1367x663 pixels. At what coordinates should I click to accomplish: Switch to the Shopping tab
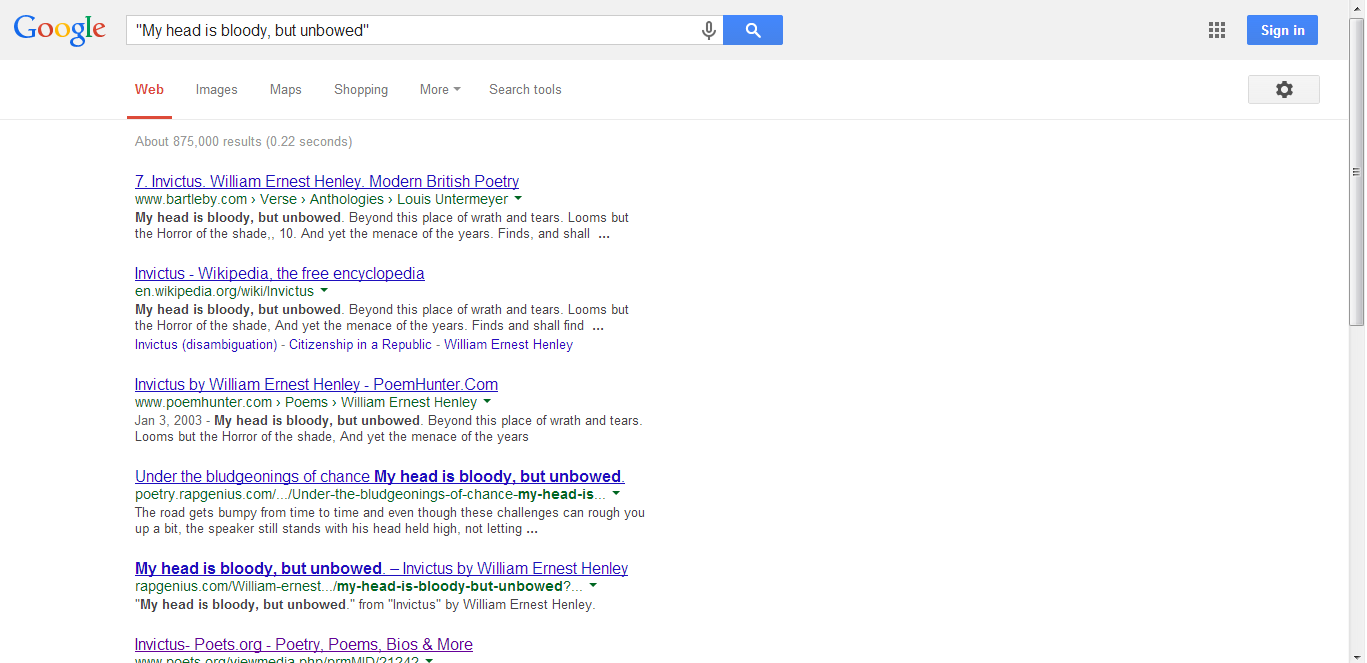tap(361, 89)
